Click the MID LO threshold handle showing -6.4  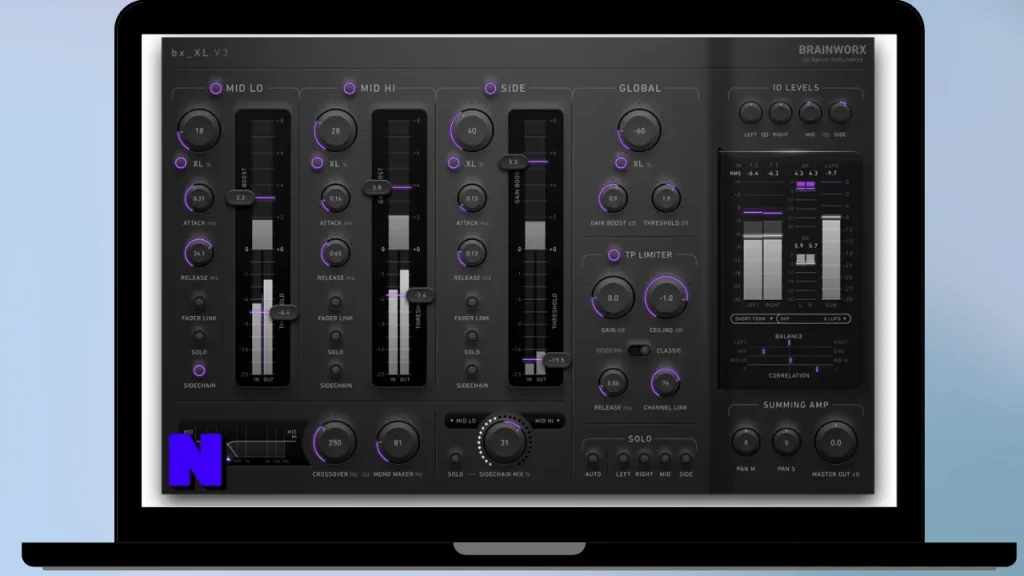point(284,312)
